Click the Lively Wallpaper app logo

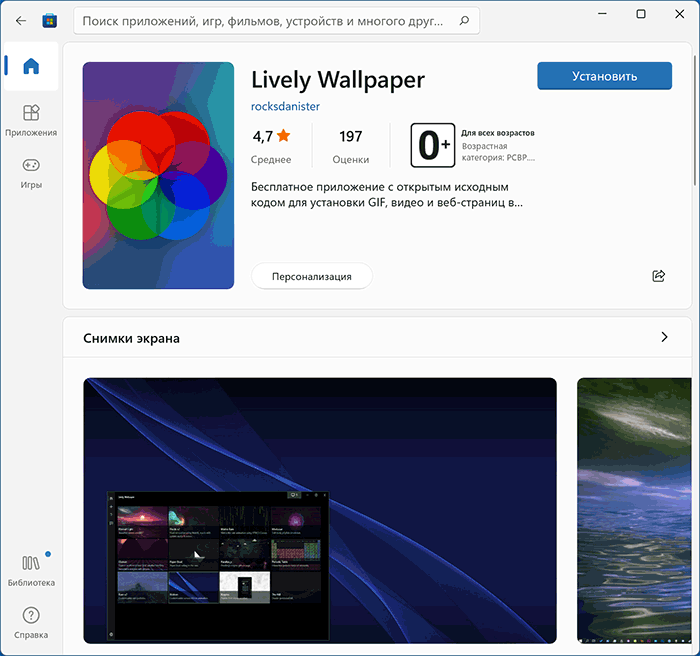click(158, 175)
